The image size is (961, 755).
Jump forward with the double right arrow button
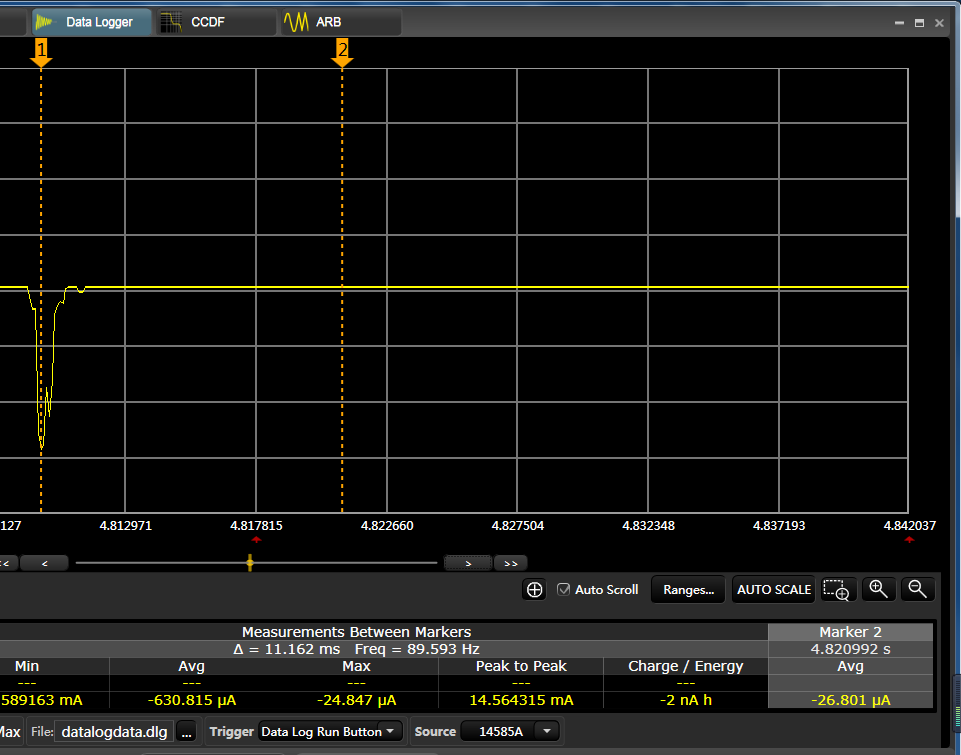511,563
